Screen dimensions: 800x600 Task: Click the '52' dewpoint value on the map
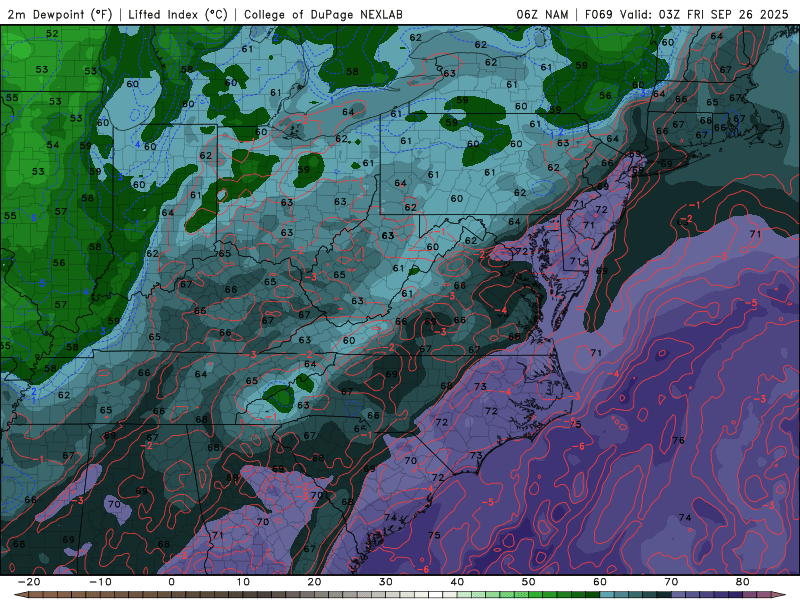coord(52,34)
